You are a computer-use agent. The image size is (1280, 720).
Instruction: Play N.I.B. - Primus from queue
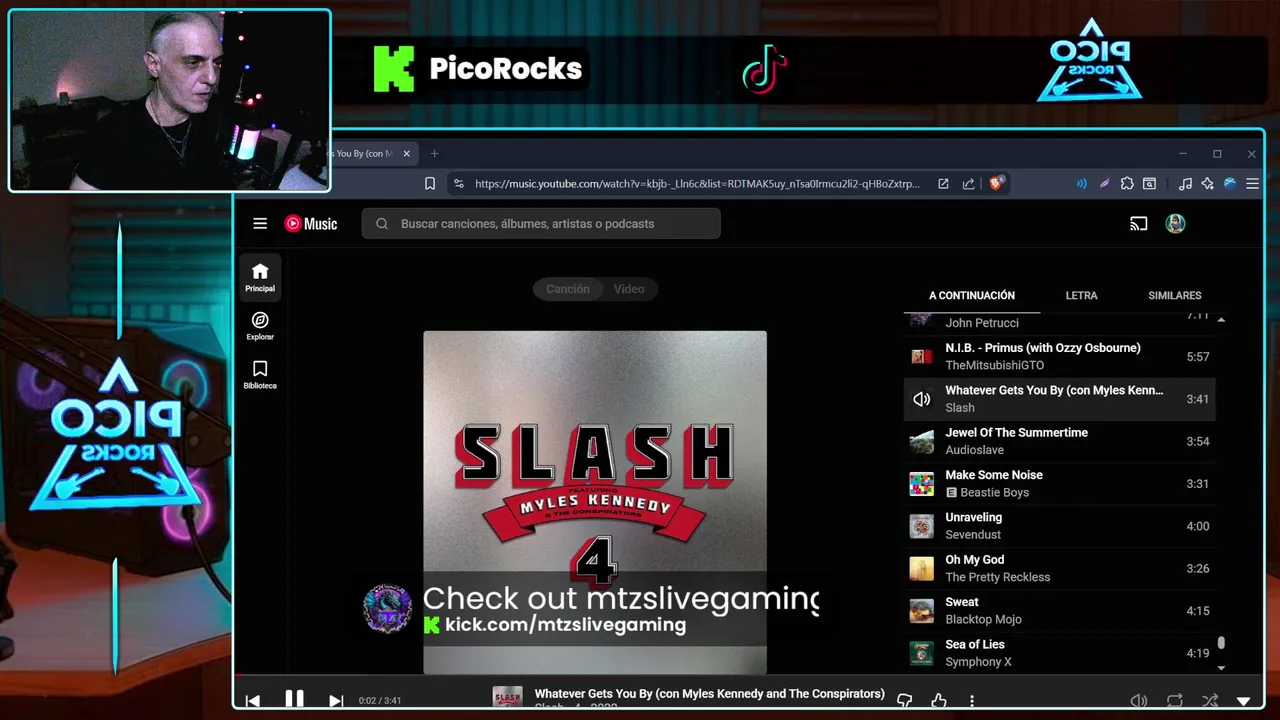pyautogui.click(x=1059, y=357)
